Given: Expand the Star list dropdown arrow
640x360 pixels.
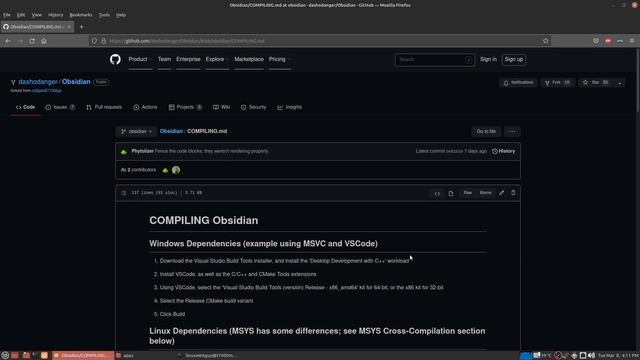Looking at the screenshot, I should 620,83.
